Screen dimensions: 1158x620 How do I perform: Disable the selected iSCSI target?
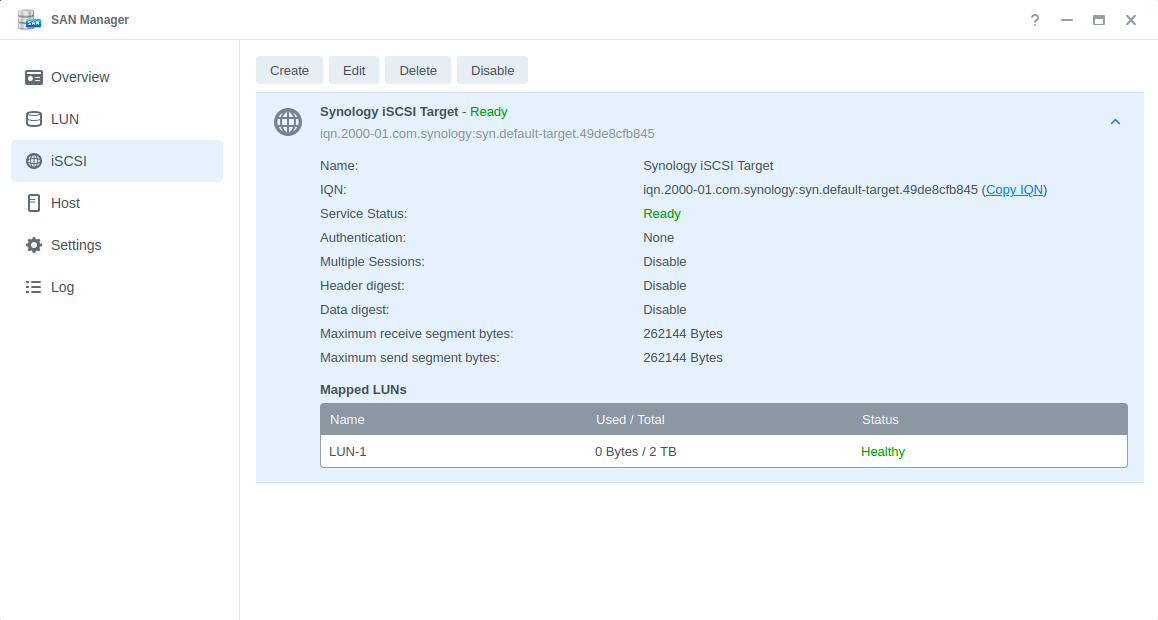(492, 70)
